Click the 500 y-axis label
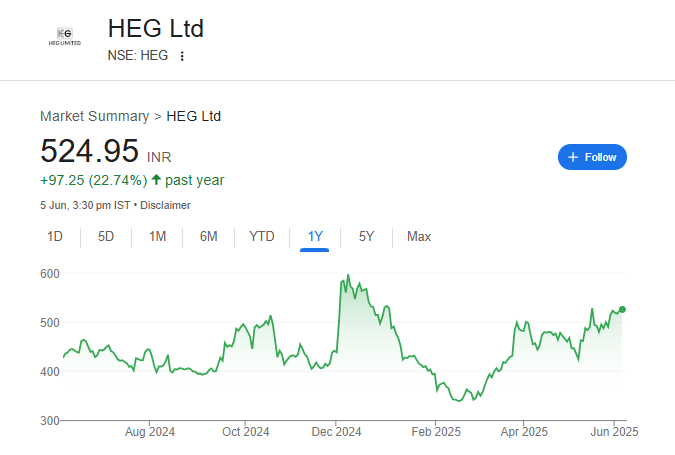The image size is (675, 455). (x=50, y=323)
